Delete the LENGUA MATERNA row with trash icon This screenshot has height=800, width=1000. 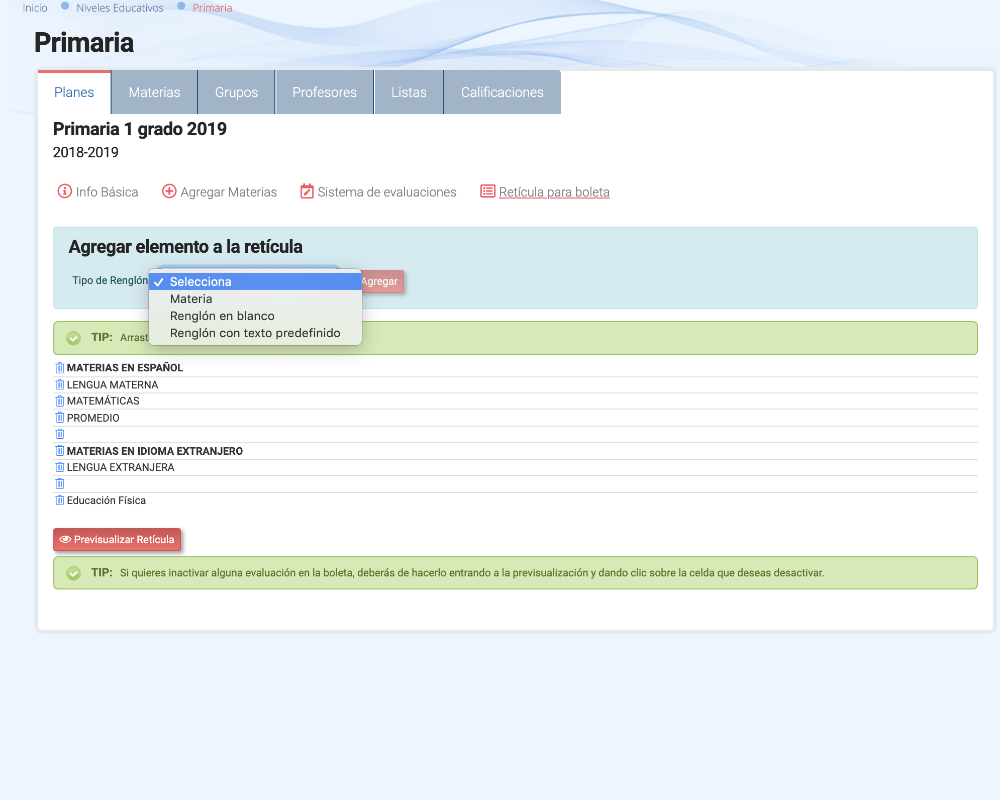tap(60, 385)
